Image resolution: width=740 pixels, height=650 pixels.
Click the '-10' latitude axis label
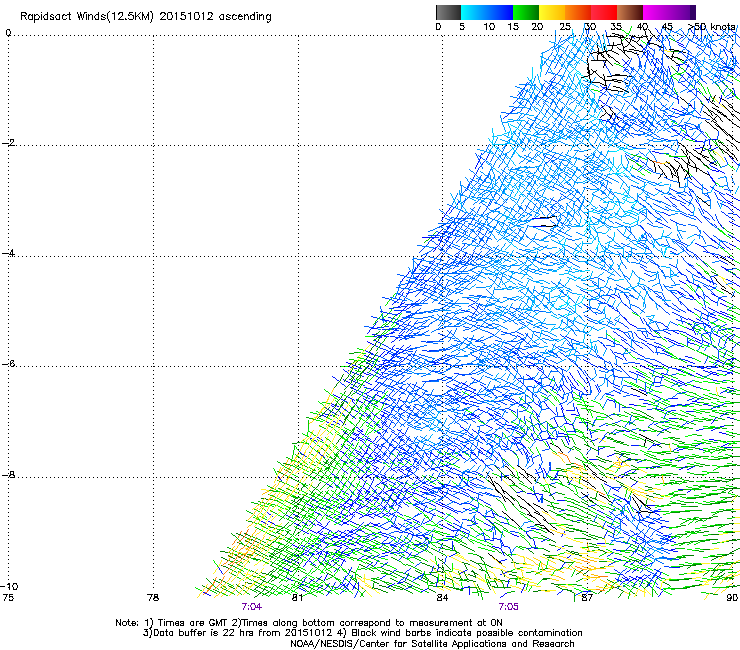click(9, 586)
